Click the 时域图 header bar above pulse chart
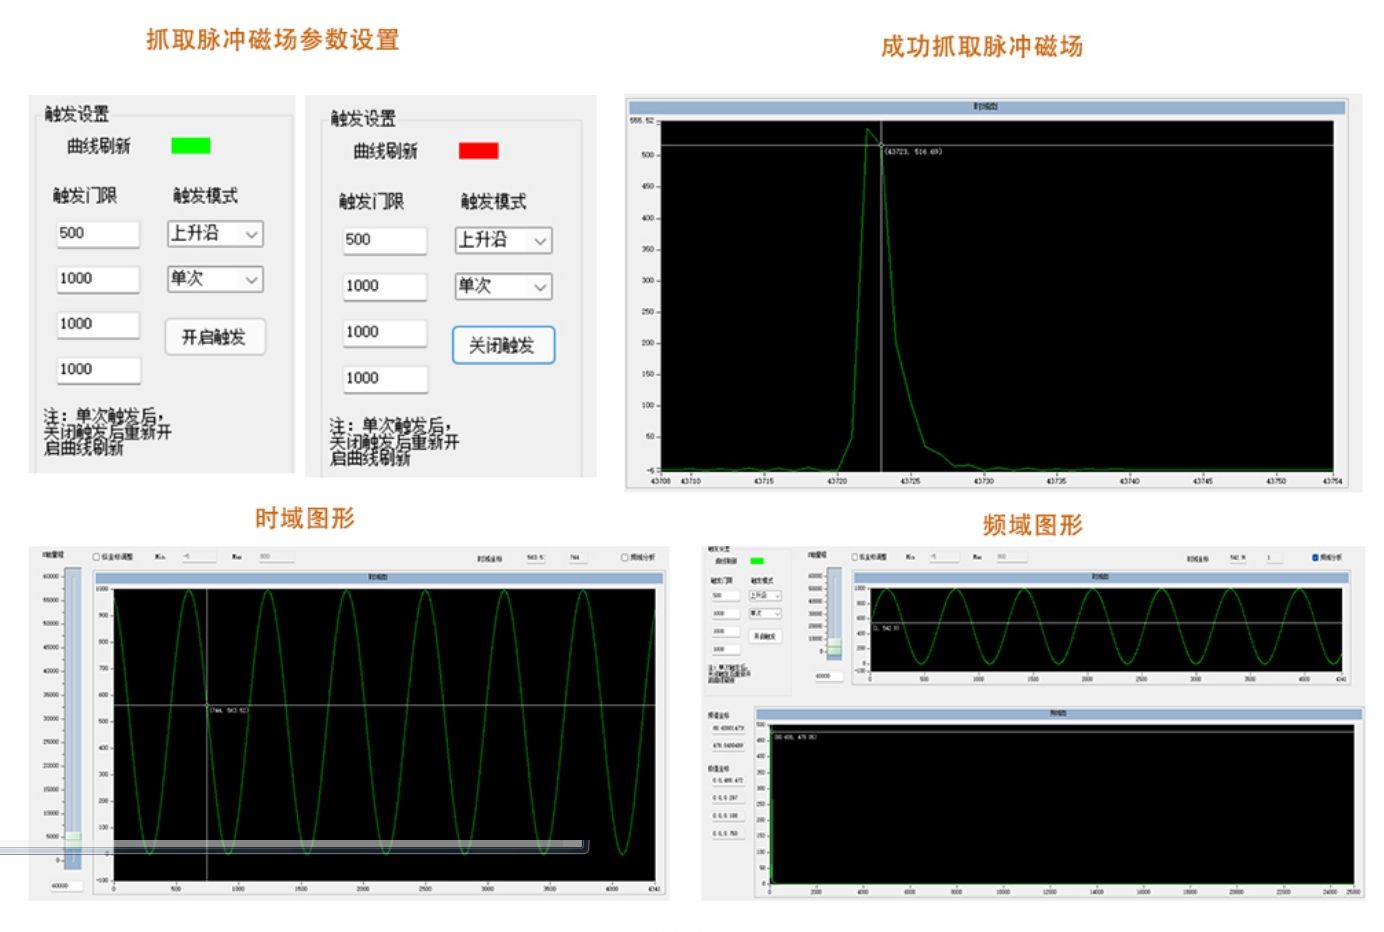1384x932 pixels. [x=985, y=107]
